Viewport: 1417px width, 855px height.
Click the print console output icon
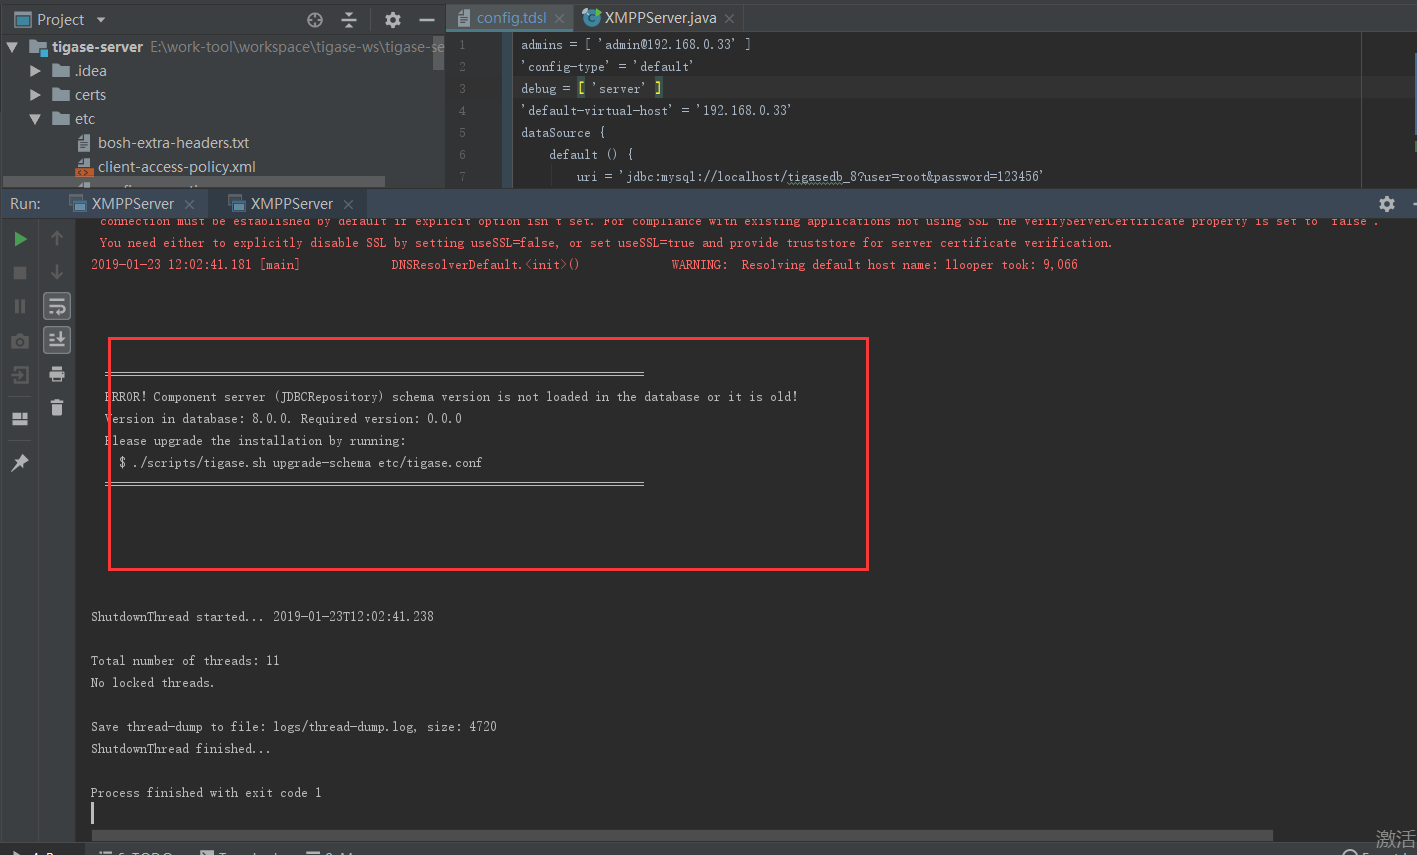(x=57, y=374)
